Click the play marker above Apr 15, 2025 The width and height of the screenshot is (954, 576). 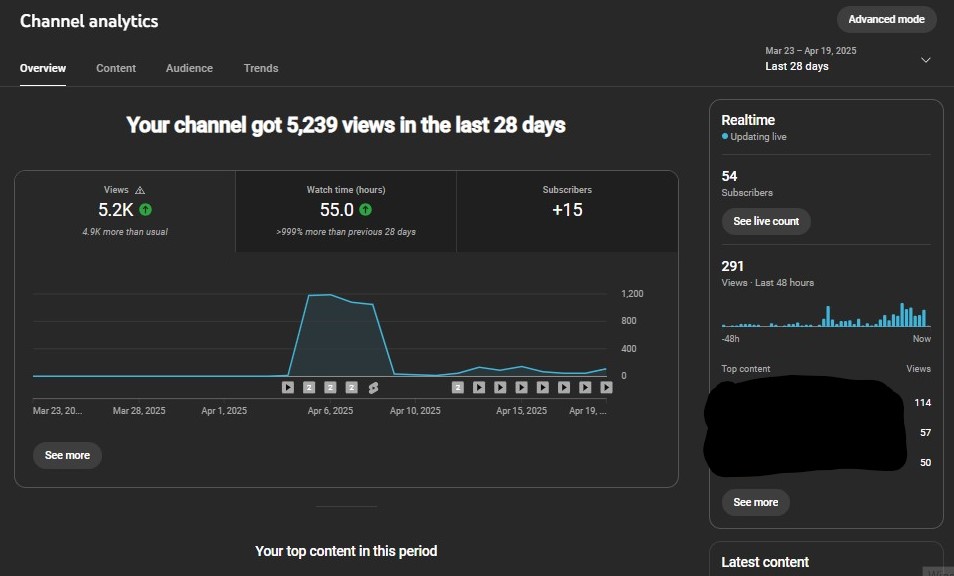click(521, 387)
